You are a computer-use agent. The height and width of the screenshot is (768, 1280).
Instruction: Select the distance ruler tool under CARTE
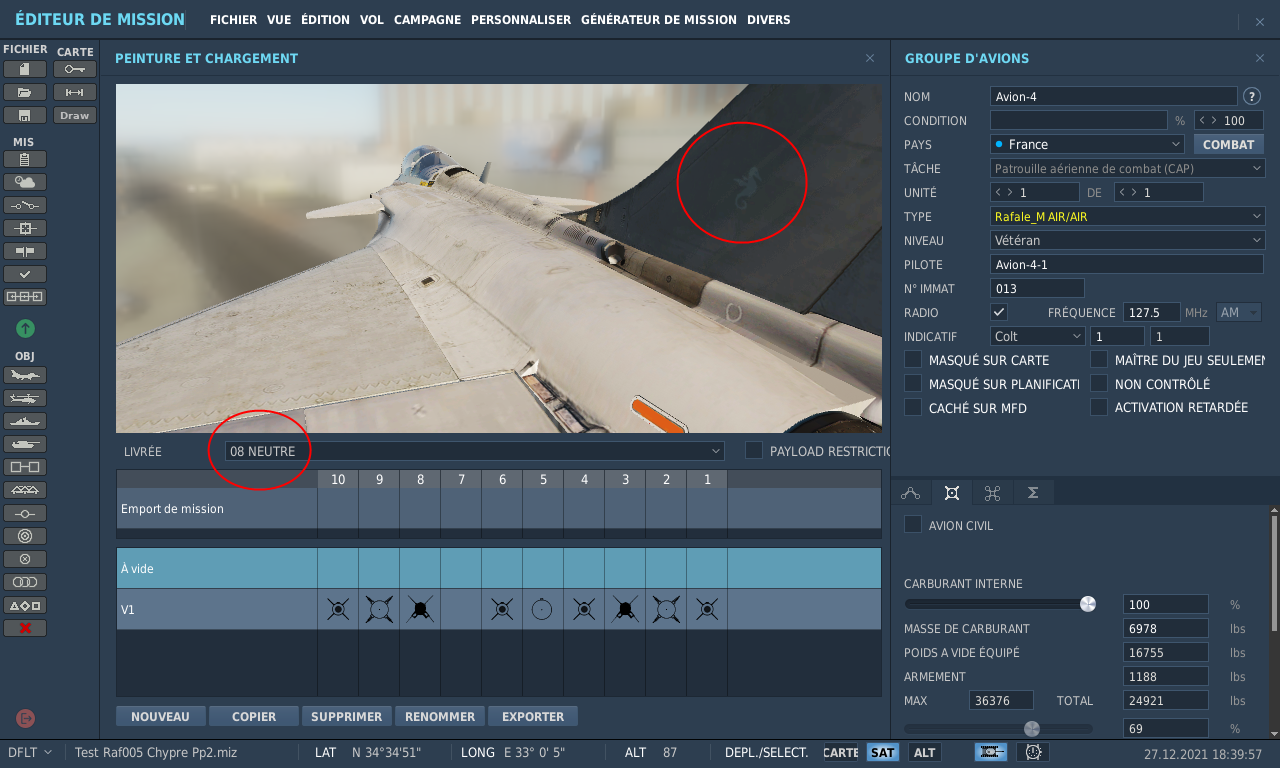click(75, 92)
